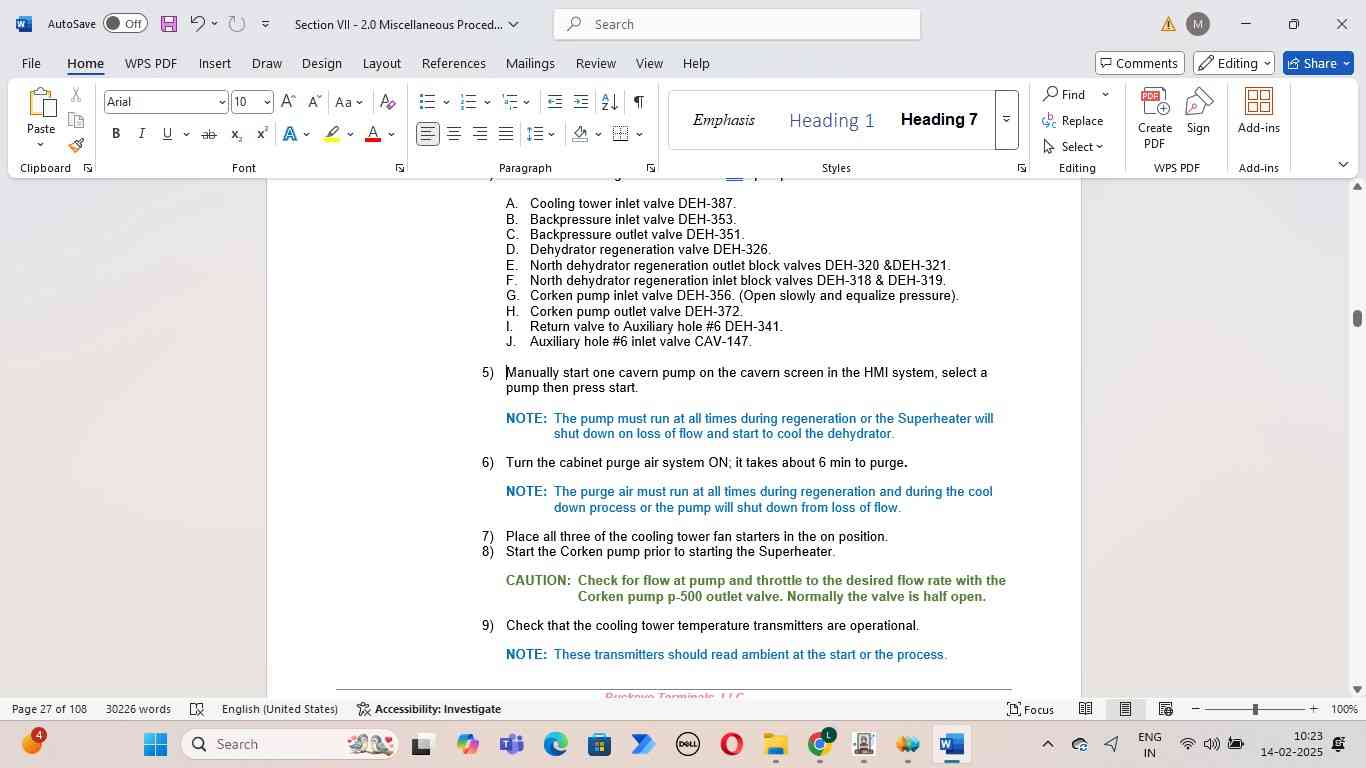
Task: Click the Focus mode button
Action: click(x=1030, y=709)
